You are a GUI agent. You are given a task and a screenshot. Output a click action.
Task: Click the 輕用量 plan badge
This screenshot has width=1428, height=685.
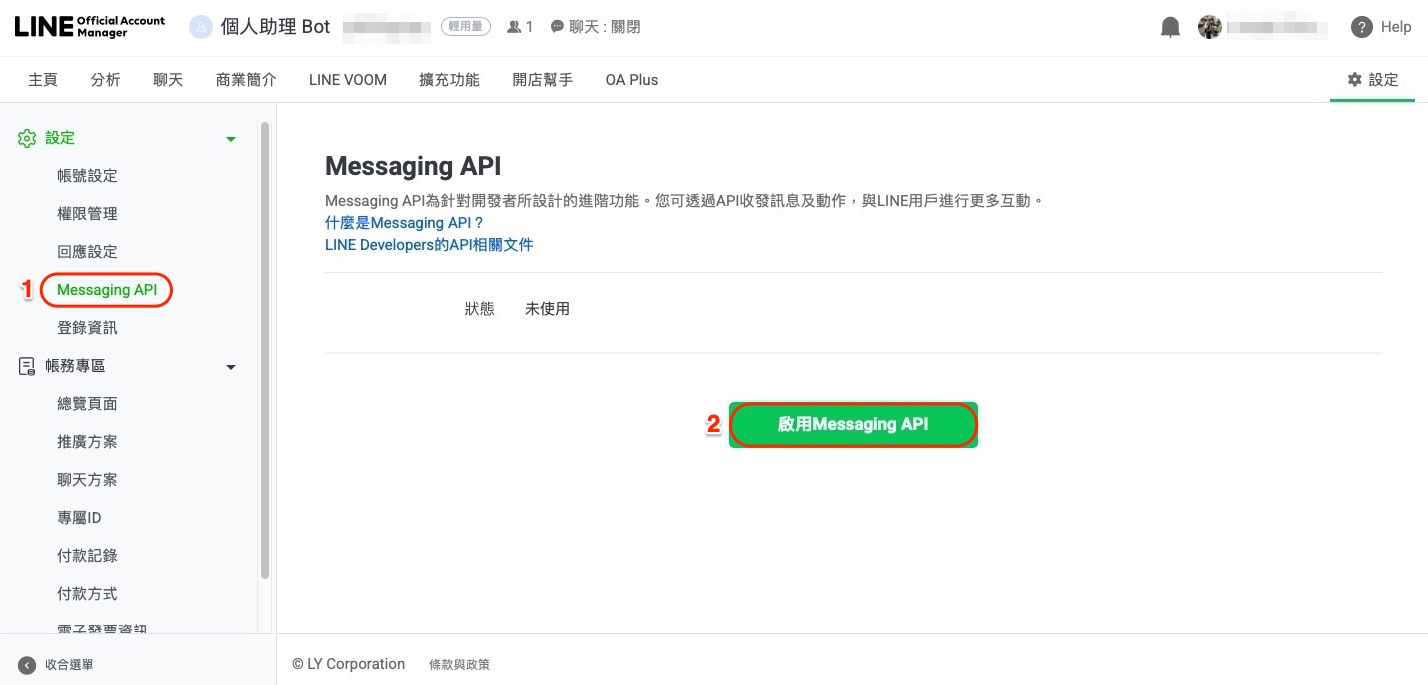click(466, 27)
